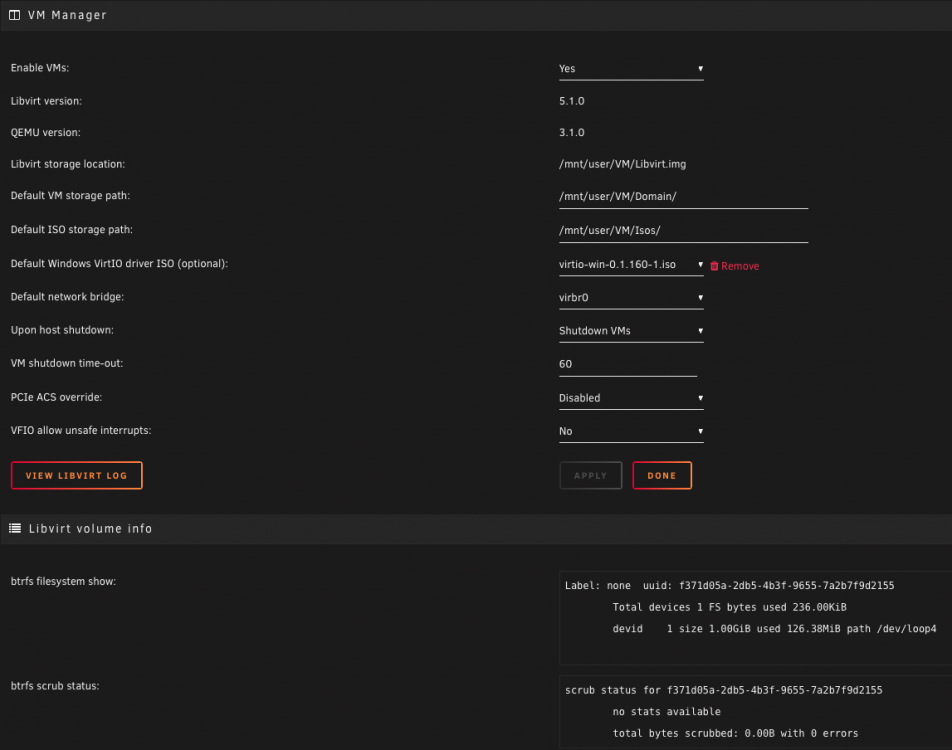This screenshot has width=952, height=750.
Task: Open the Default network bridge dropdown
Action: [631, 298]
